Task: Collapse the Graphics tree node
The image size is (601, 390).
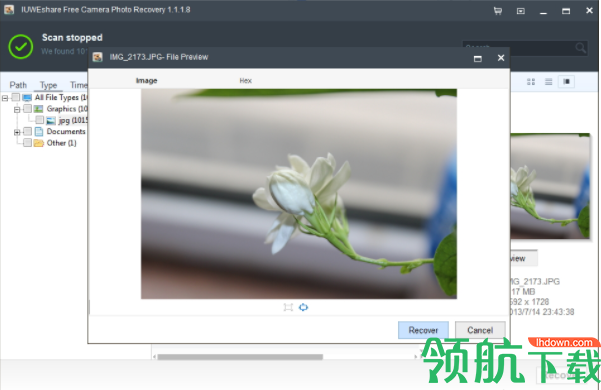Action: 17,110
